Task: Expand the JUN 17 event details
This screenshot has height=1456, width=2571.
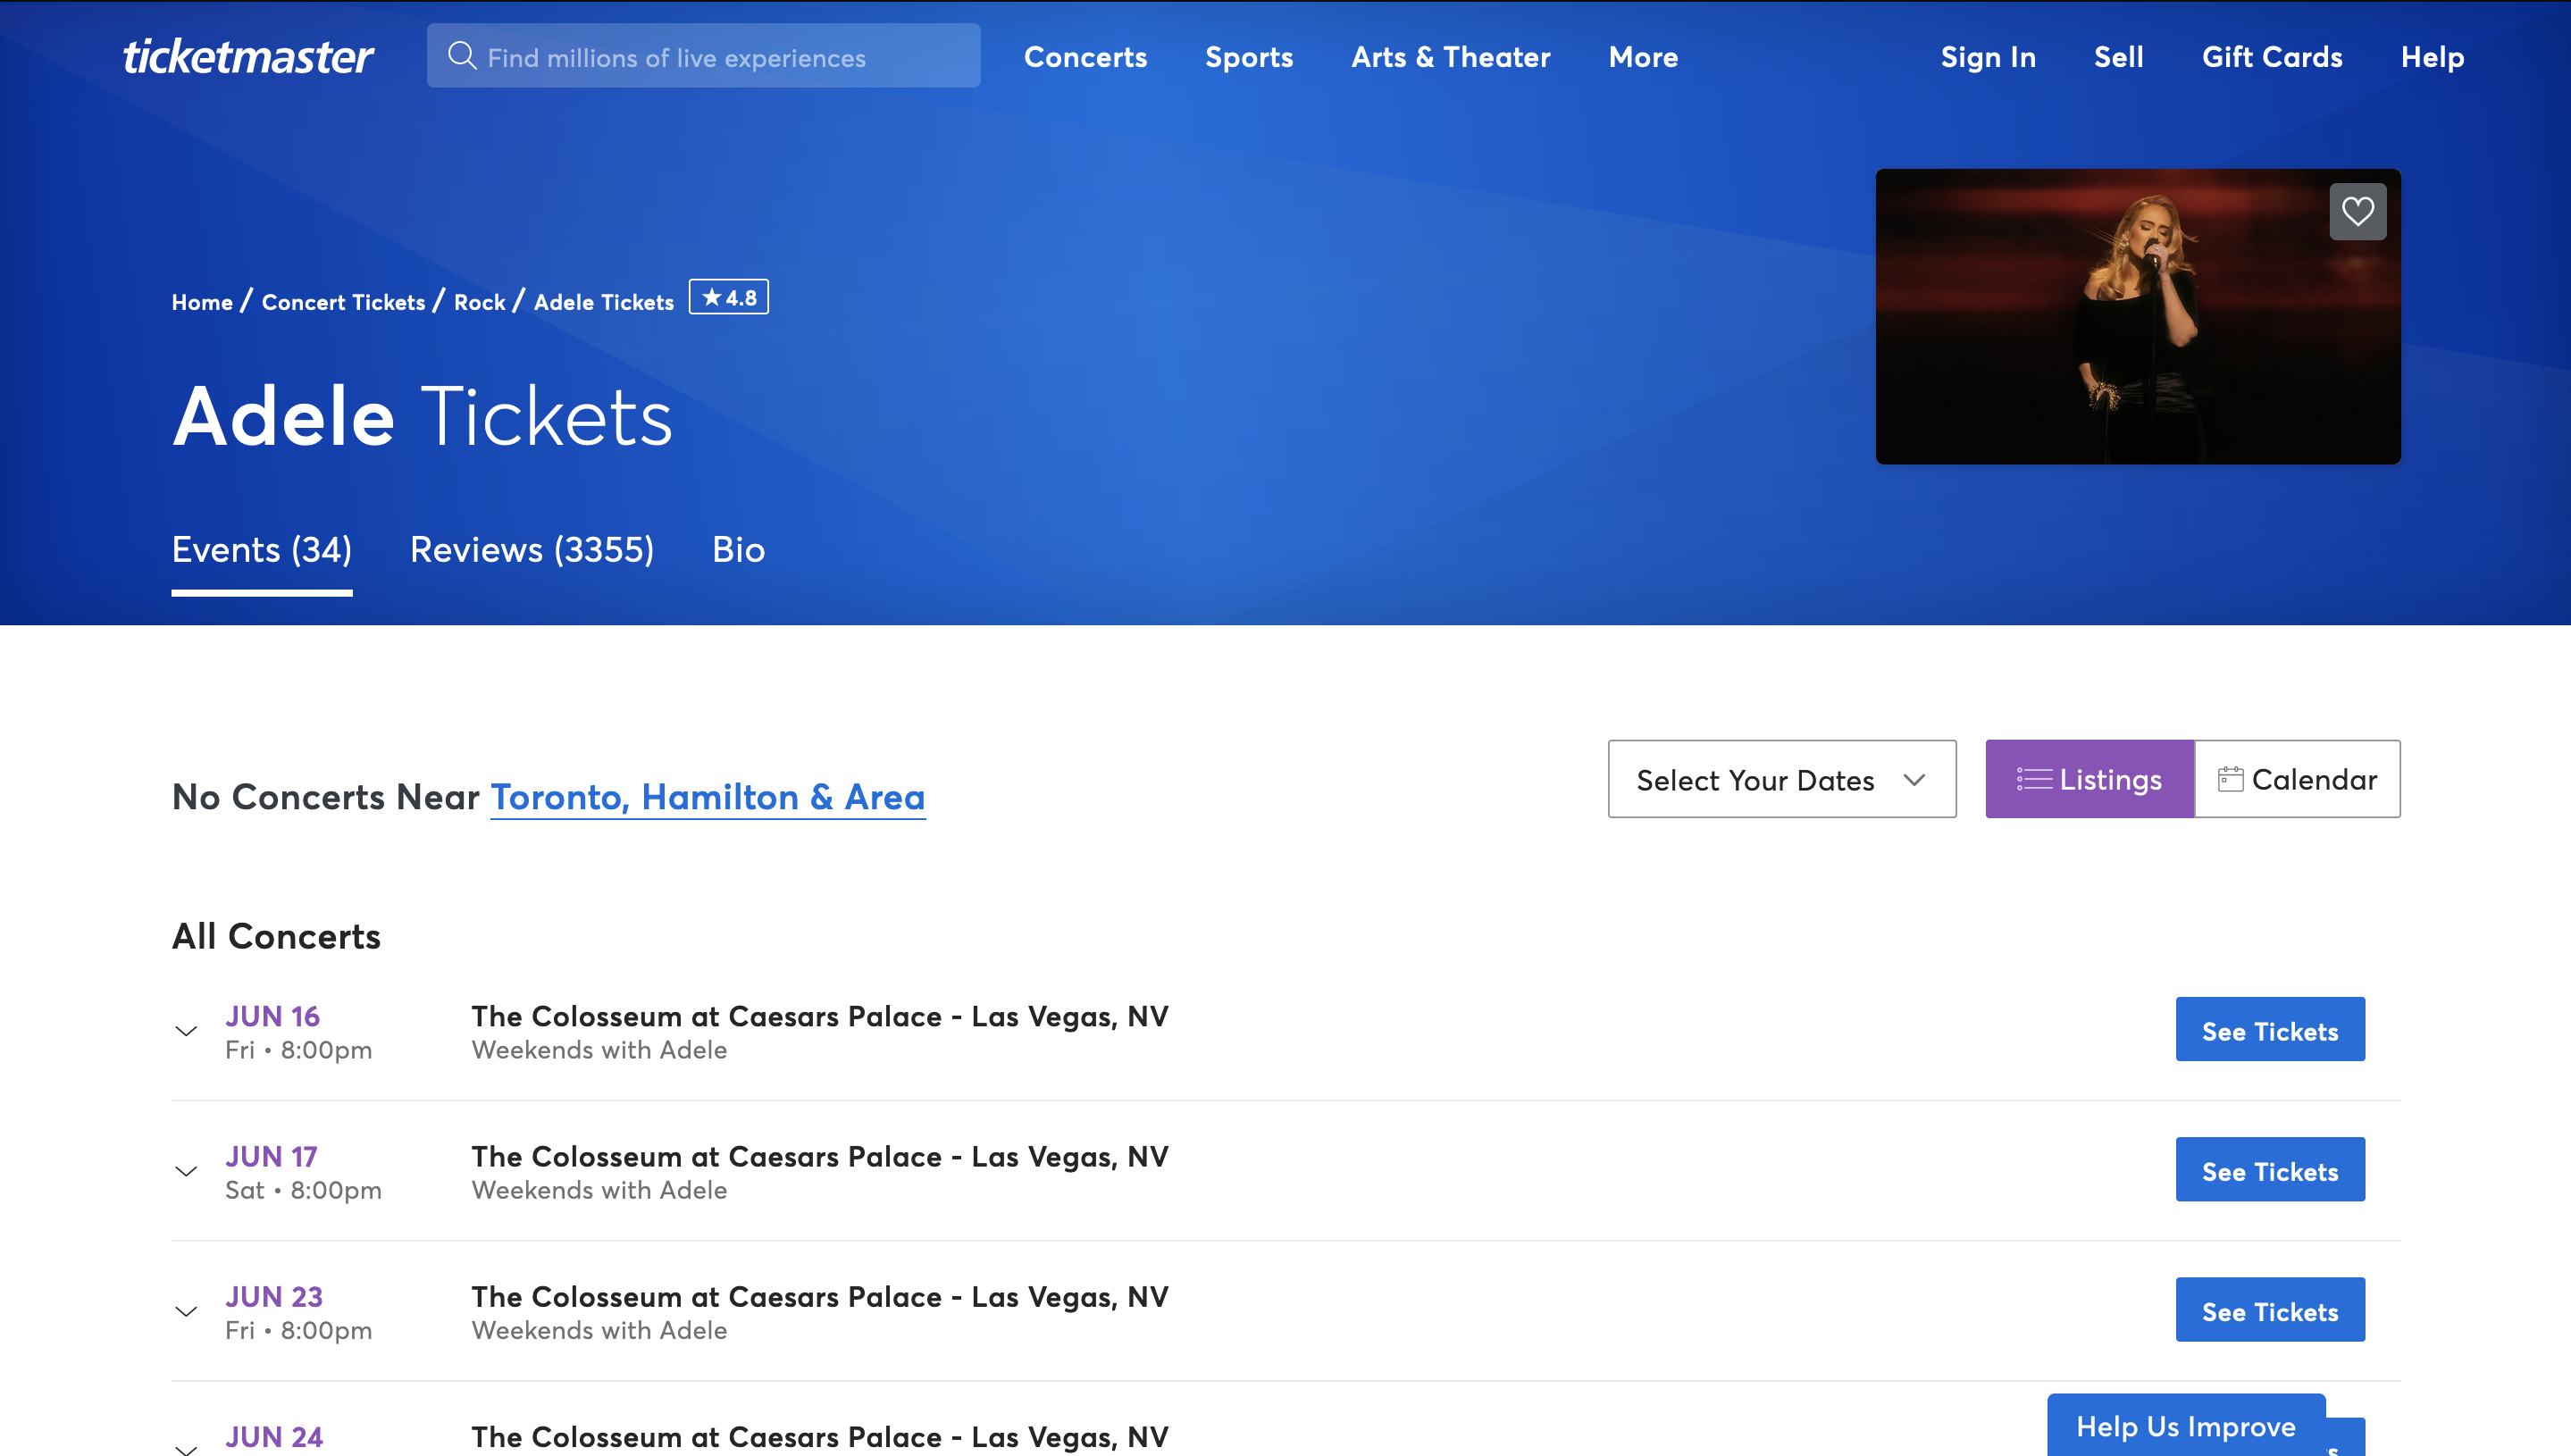Action: 186,1171
